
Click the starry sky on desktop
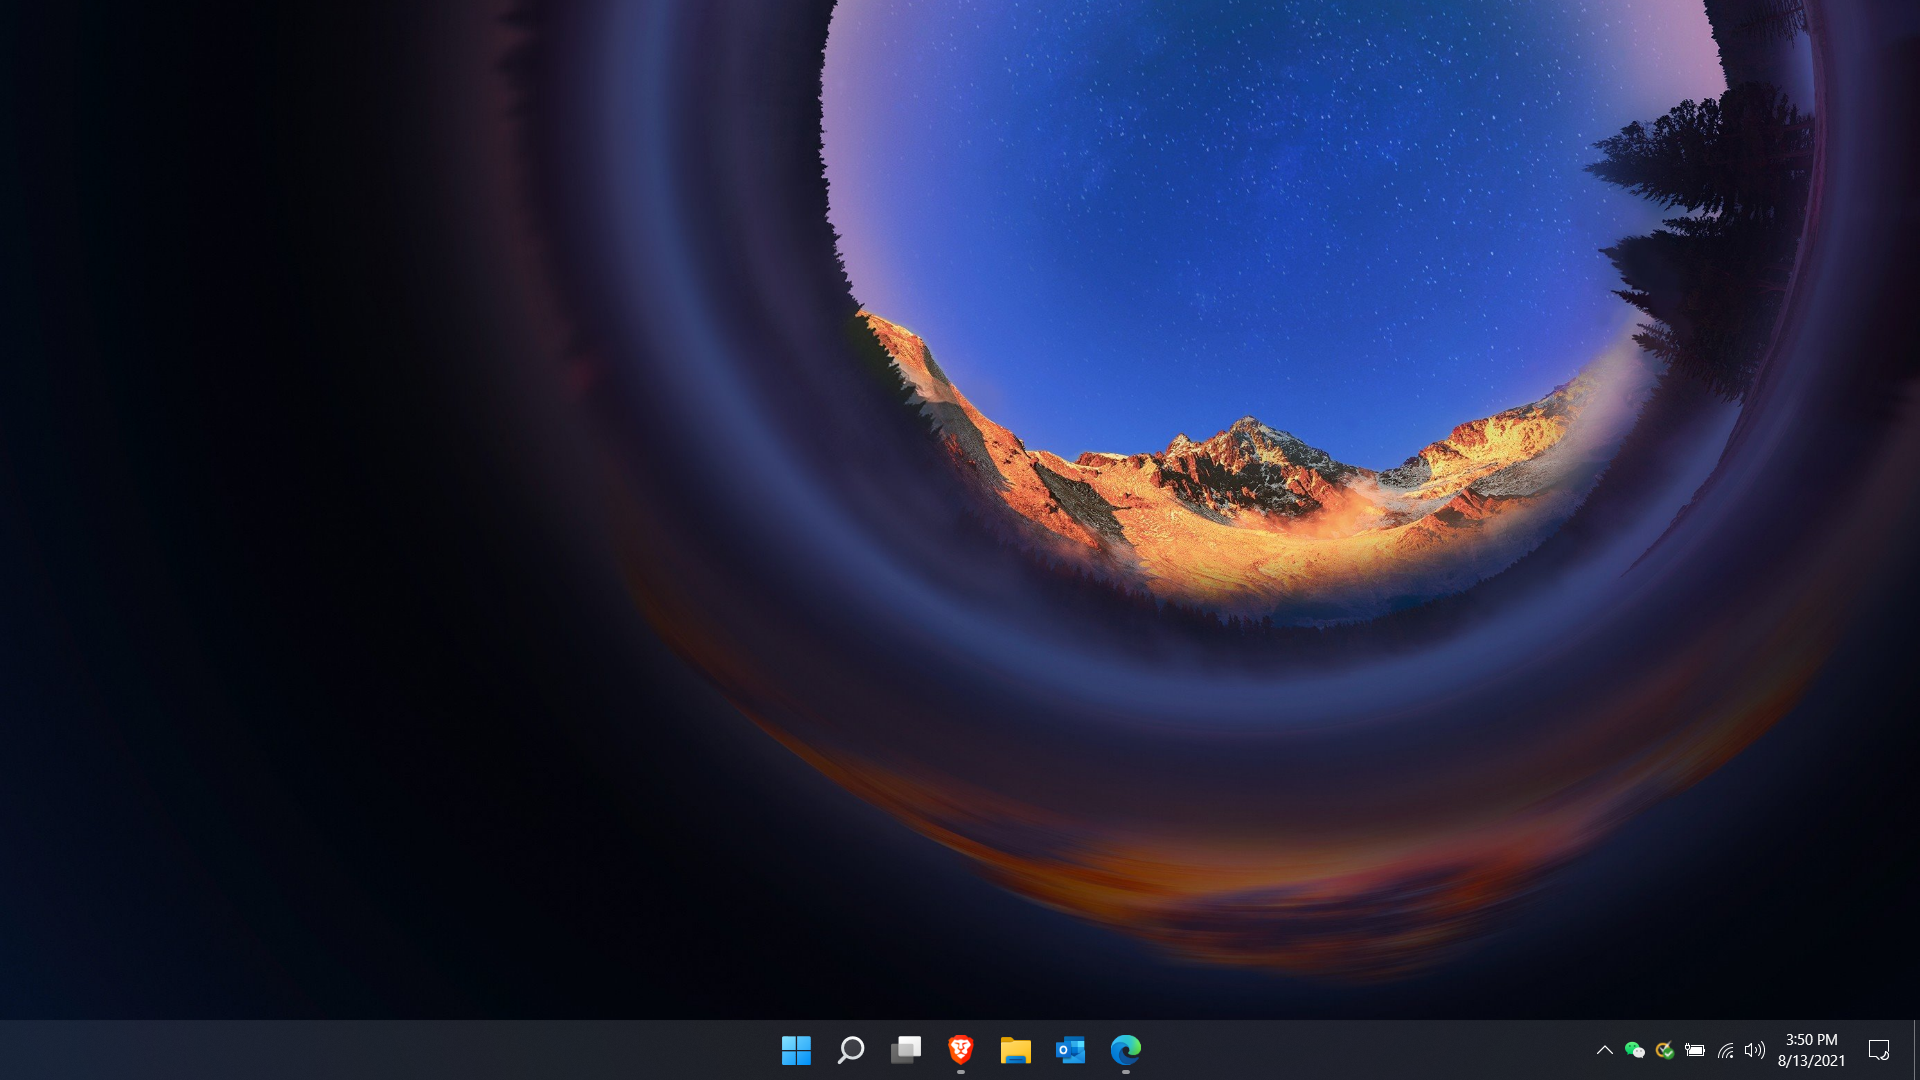(x=1250, y=180)
